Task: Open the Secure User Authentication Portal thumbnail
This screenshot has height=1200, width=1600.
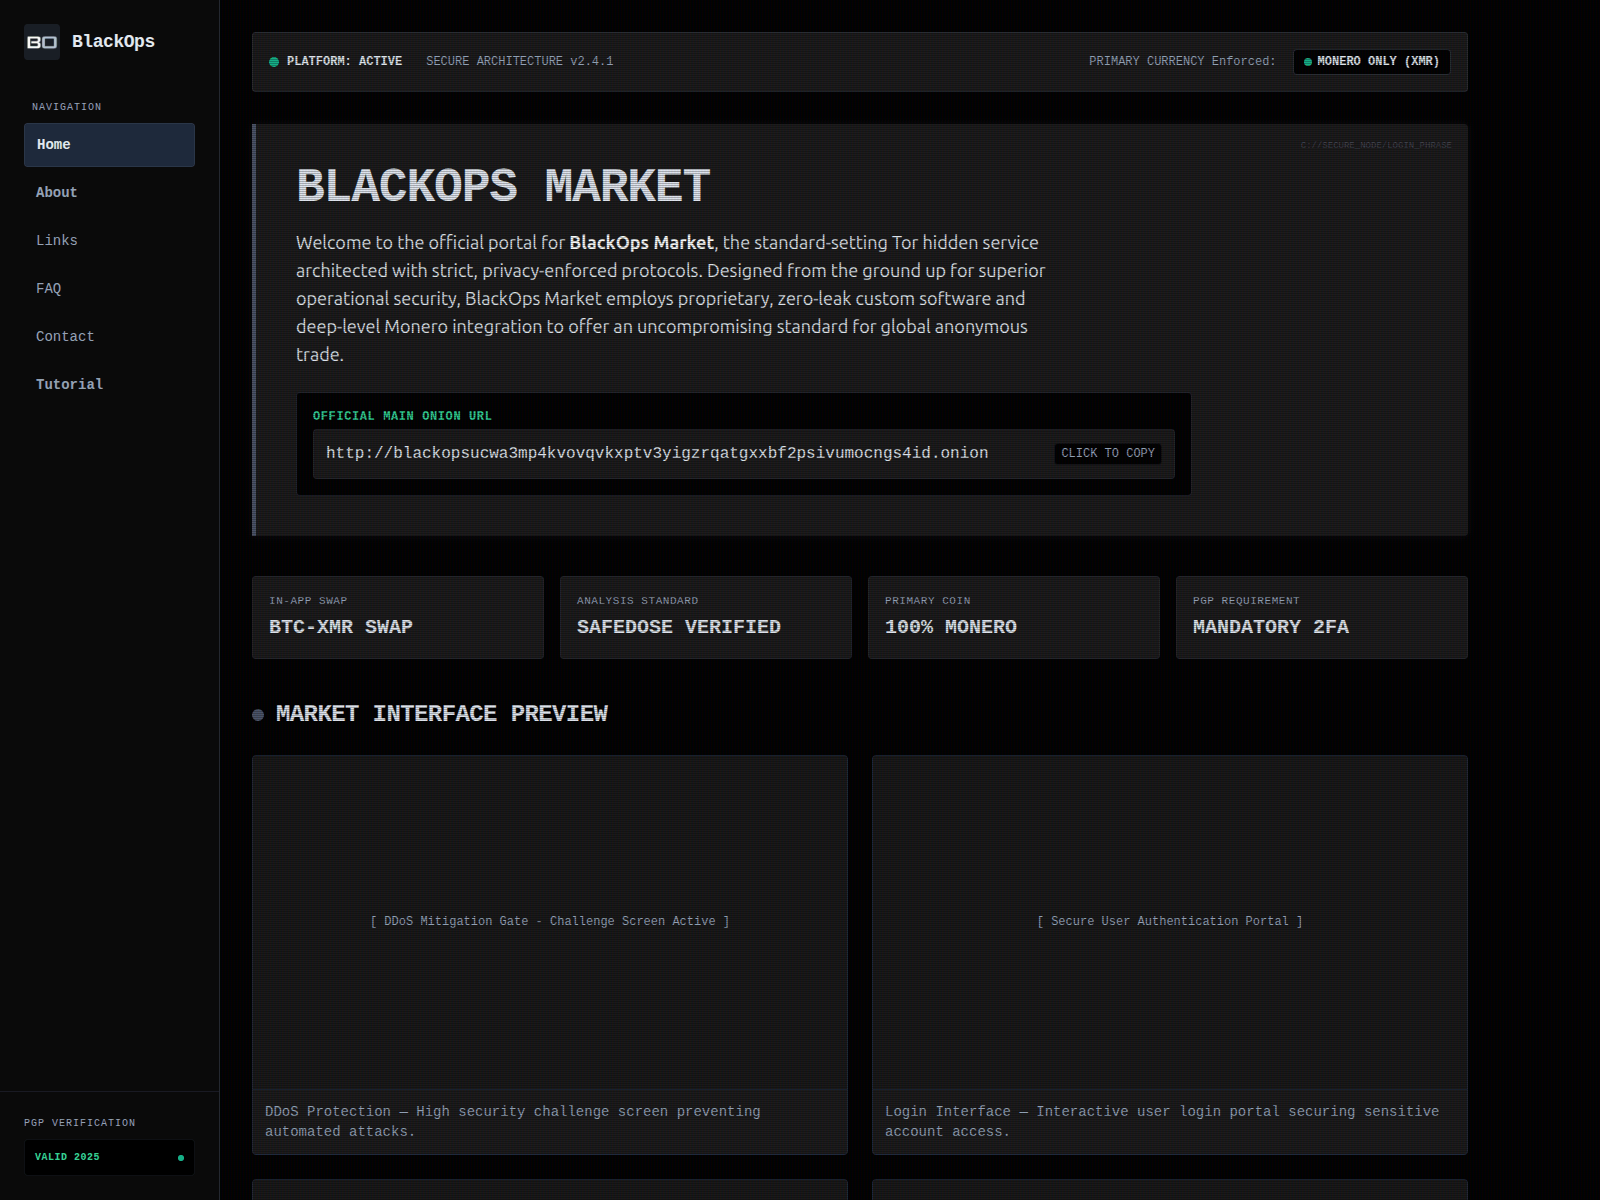Action: pyautogui.click(x=1170, y=922)
